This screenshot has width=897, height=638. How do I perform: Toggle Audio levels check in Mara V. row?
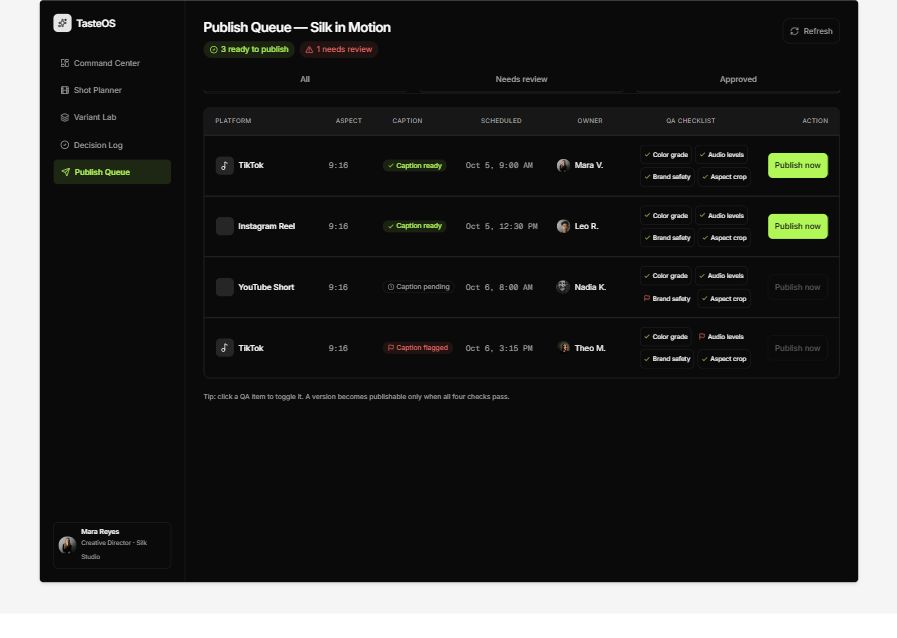coord(721,154)
